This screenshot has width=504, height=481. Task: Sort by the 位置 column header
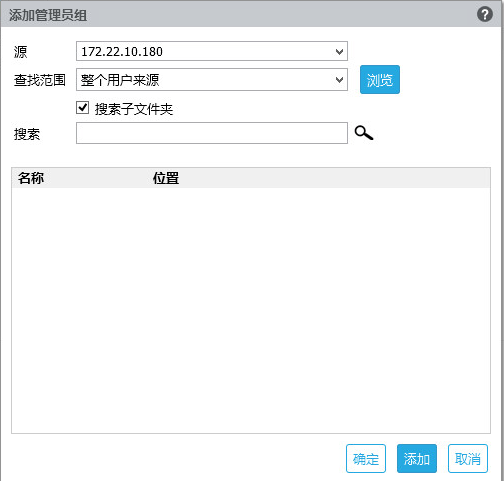tap(166, 178)
